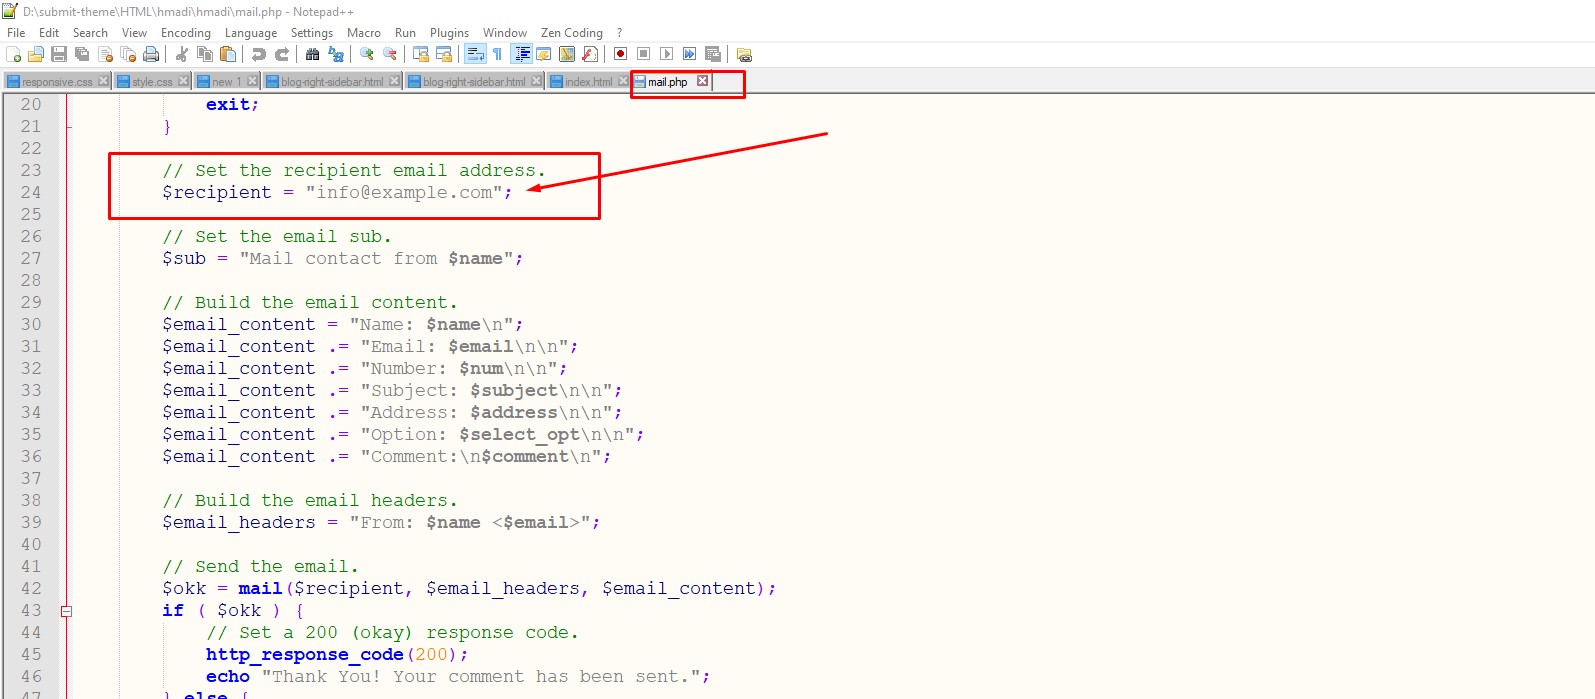This screenshot has width=1595, height=699.
Task: Collapse the if block fold marker at line 43
Action: click(67, 611)
